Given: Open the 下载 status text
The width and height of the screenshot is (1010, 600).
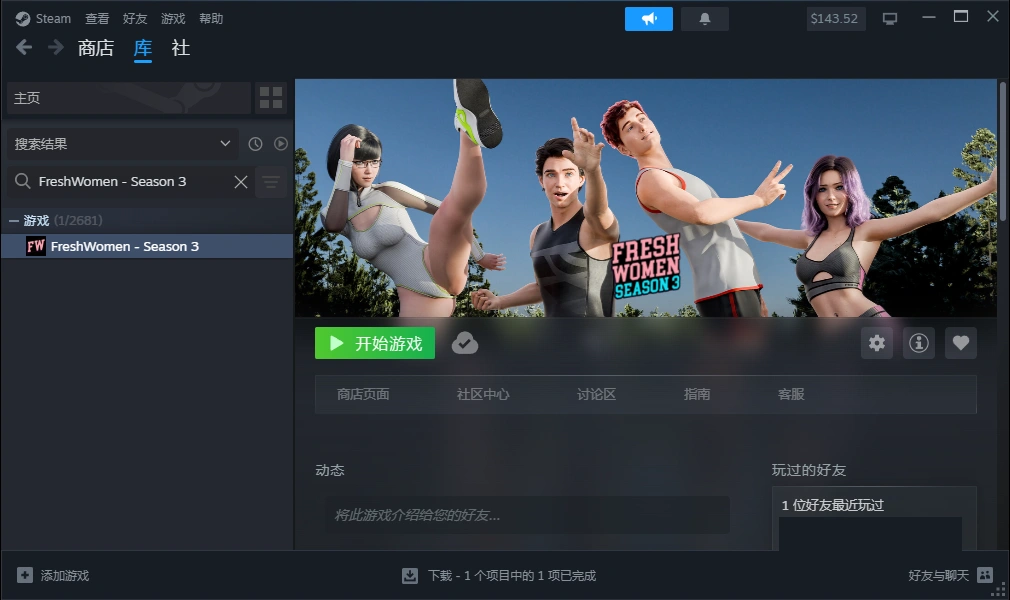Looking at the screenshot, I should pyautogui.click(x=512, y=576).
